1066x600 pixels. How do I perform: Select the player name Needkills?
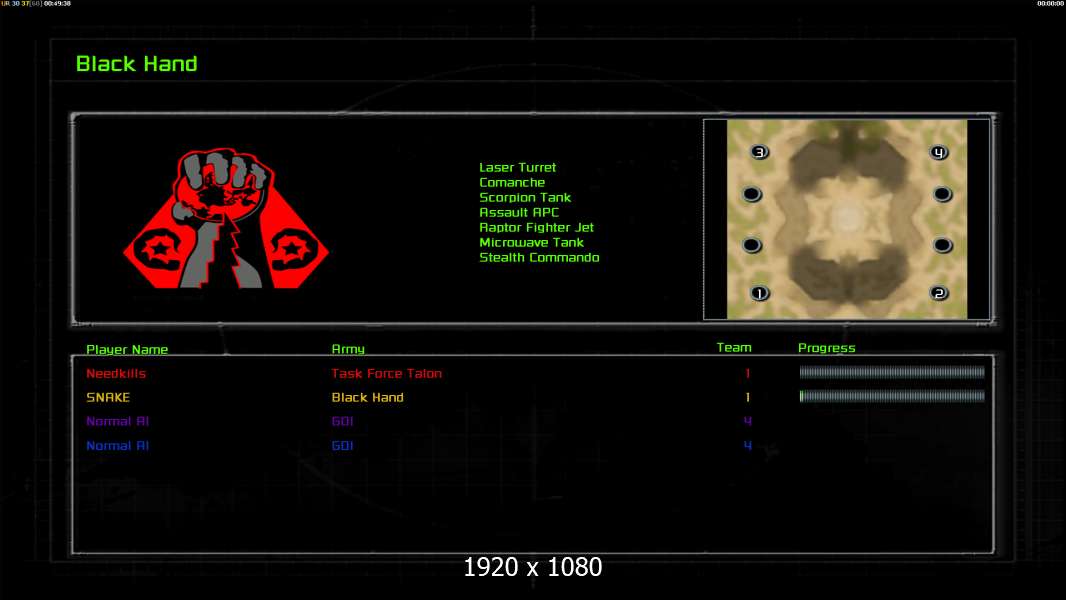tap(116, 373)
